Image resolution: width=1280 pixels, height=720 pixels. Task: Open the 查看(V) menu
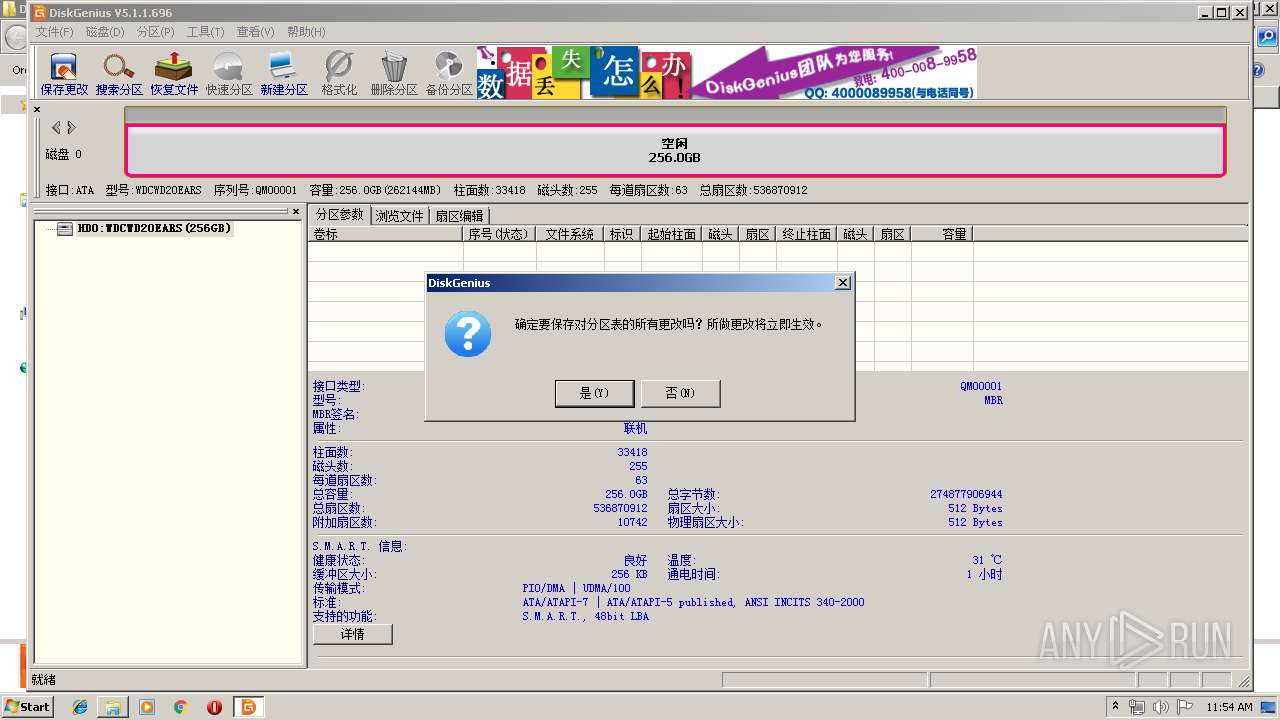(255, 32)
